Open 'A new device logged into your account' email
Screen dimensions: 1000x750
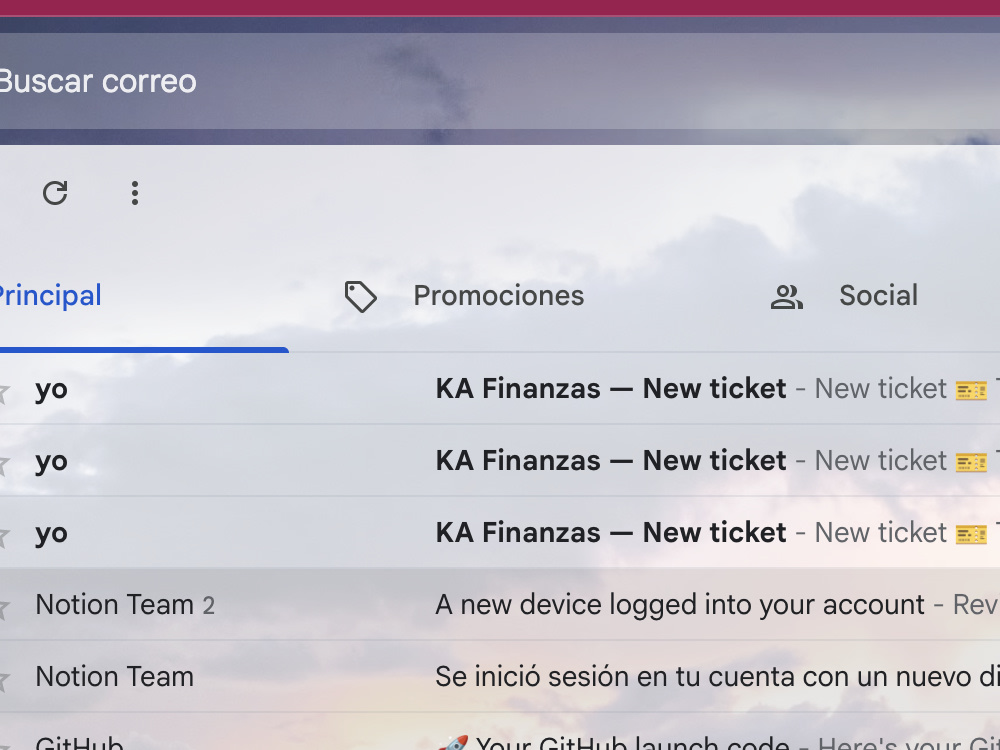click(x=500, y=605)
